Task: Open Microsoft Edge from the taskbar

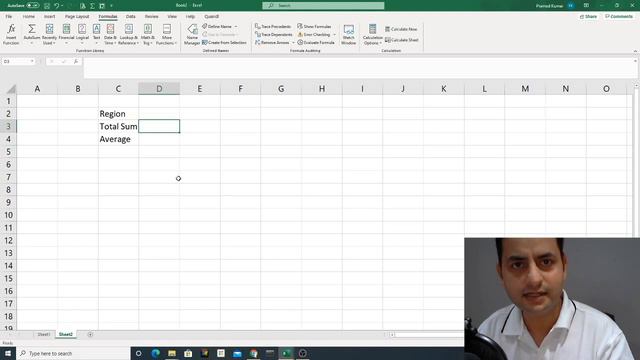Action: coord(156,353)
